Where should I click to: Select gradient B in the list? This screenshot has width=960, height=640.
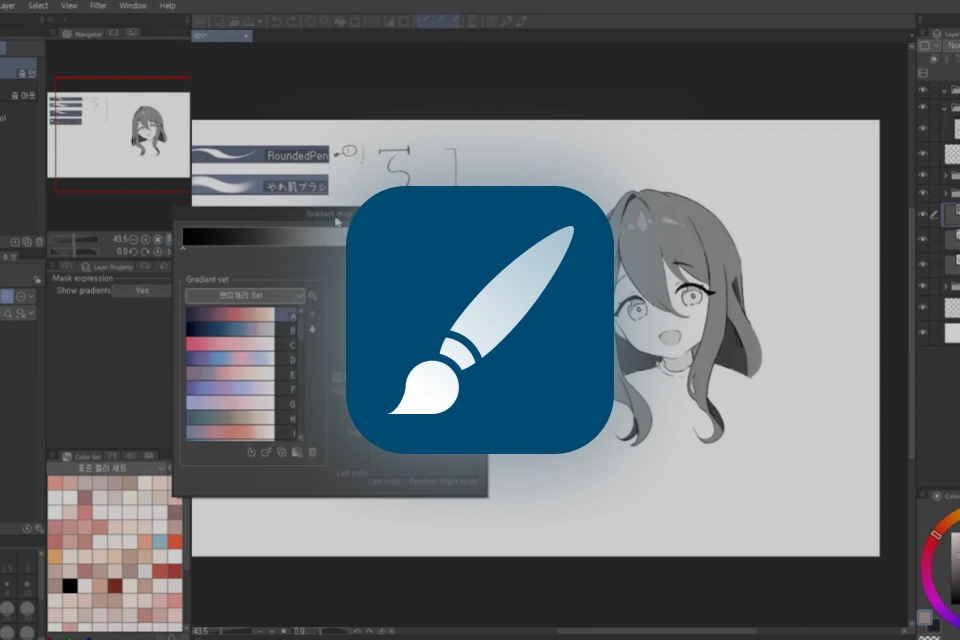coord(242,330)
